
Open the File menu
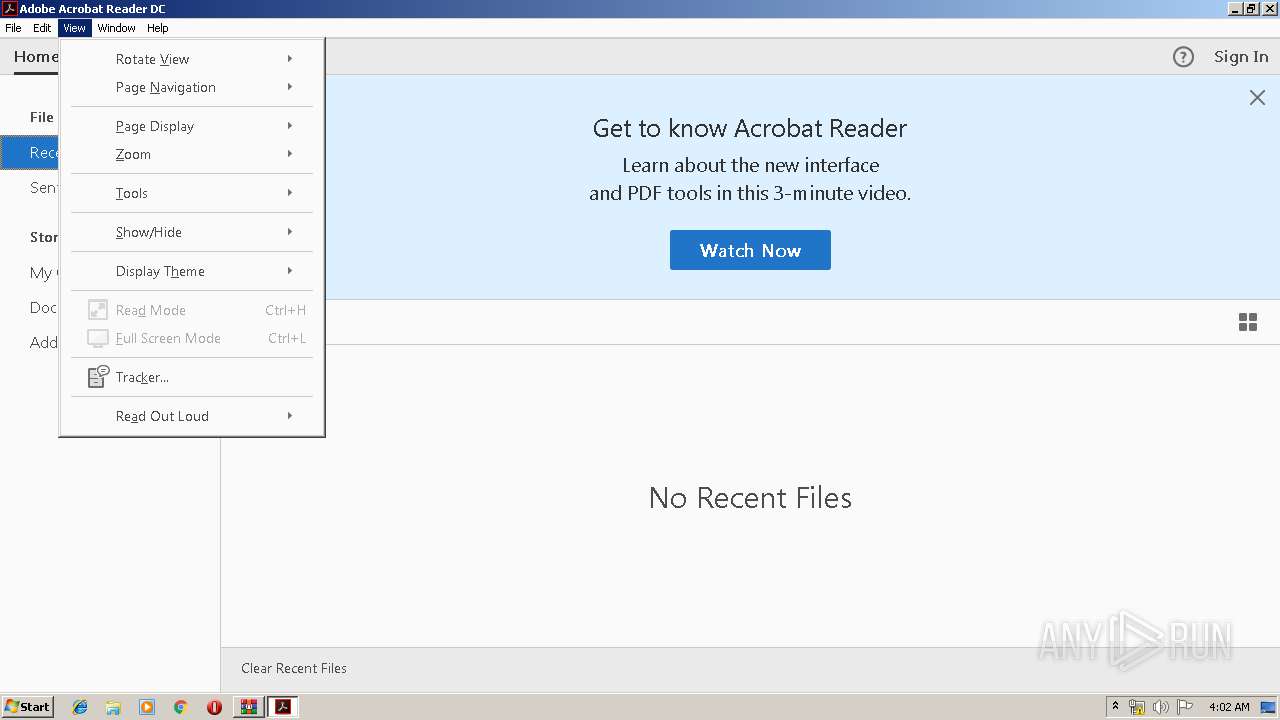[x=13, y=28]
